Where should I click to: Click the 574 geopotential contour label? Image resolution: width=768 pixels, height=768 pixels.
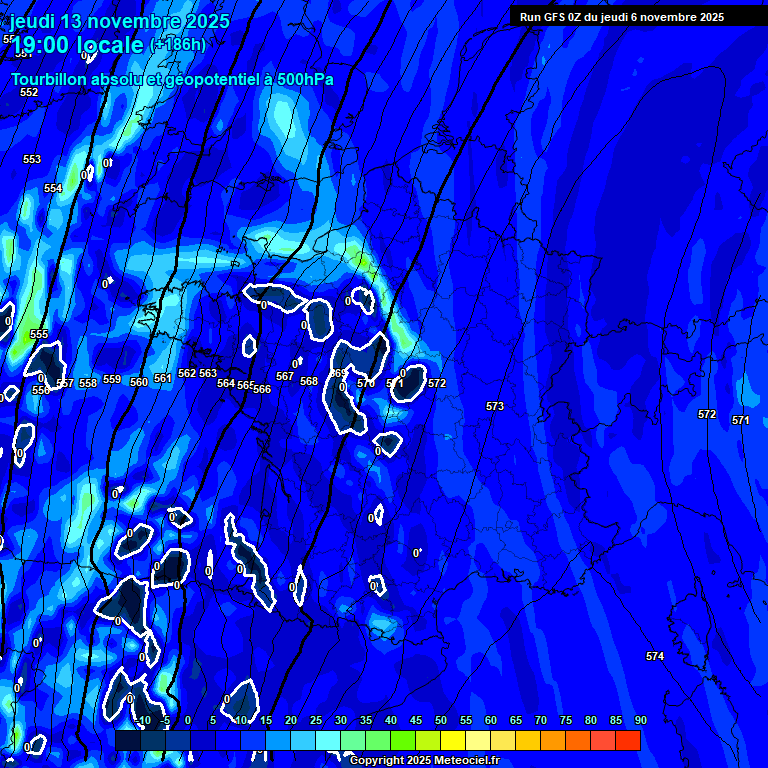coord(654,657)
